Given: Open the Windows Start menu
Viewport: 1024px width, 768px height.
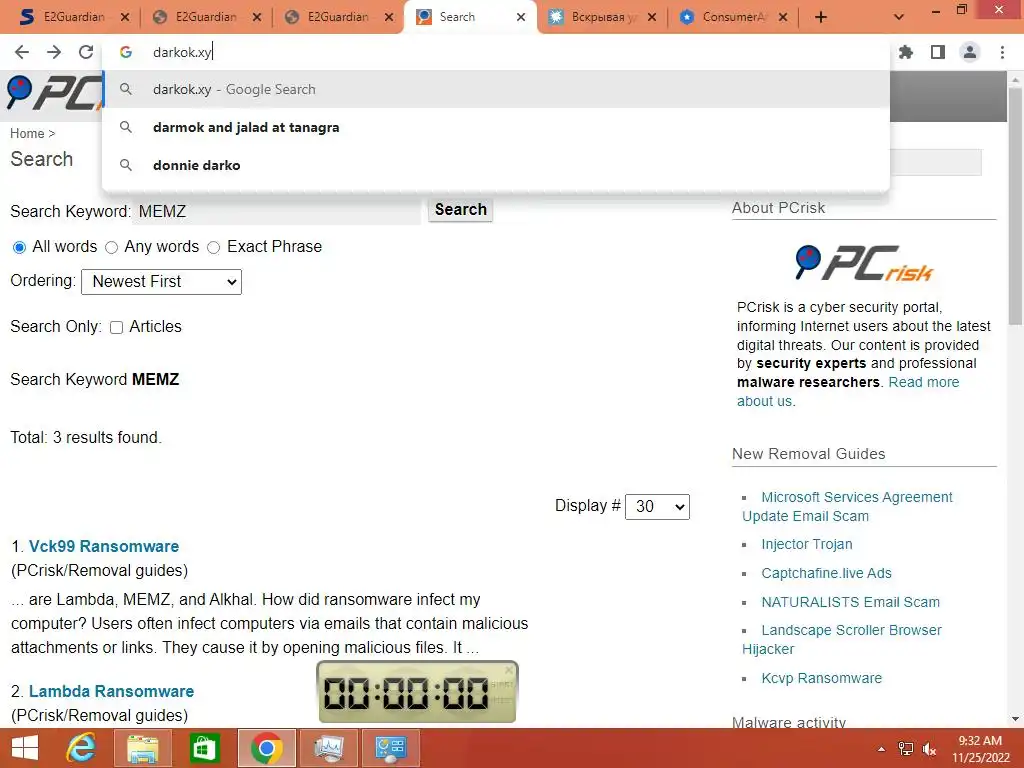Looking at the screenshot, I should click(x=25, y=748).
